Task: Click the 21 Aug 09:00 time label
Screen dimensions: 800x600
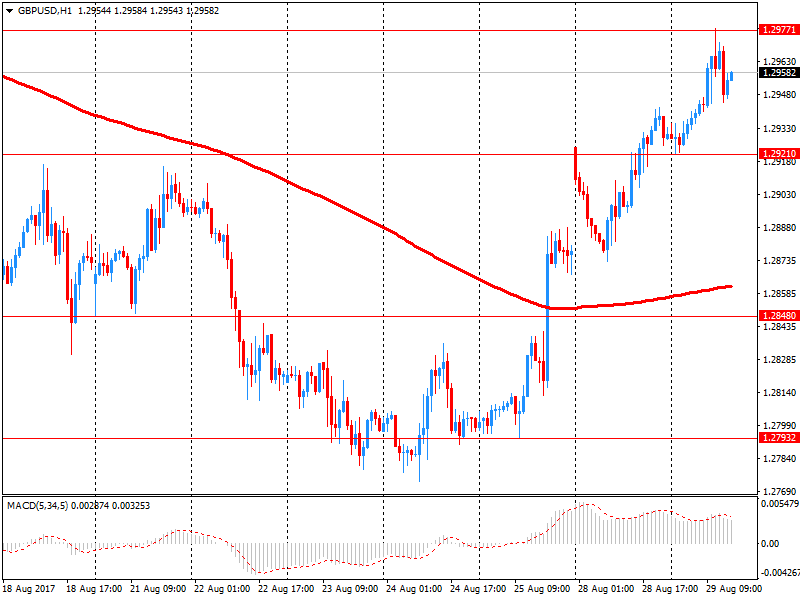Action: point(158,589)
